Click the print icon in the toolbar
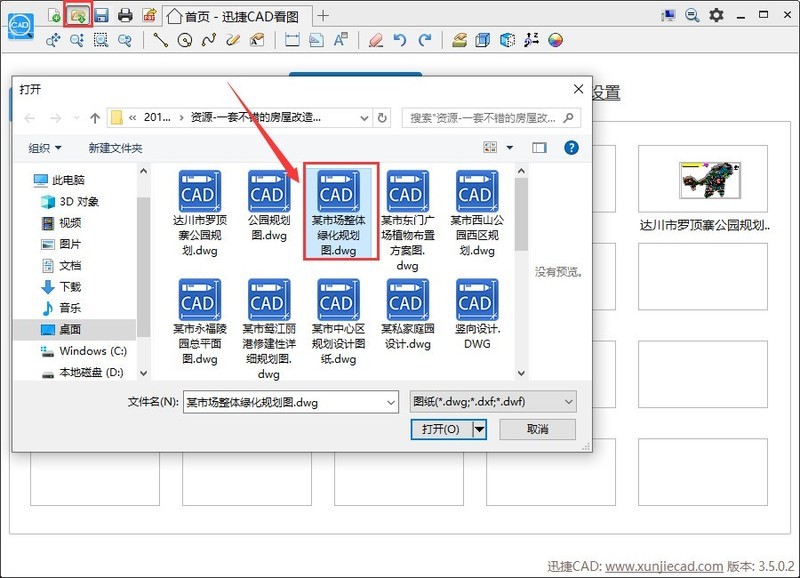 pos(125,15)
